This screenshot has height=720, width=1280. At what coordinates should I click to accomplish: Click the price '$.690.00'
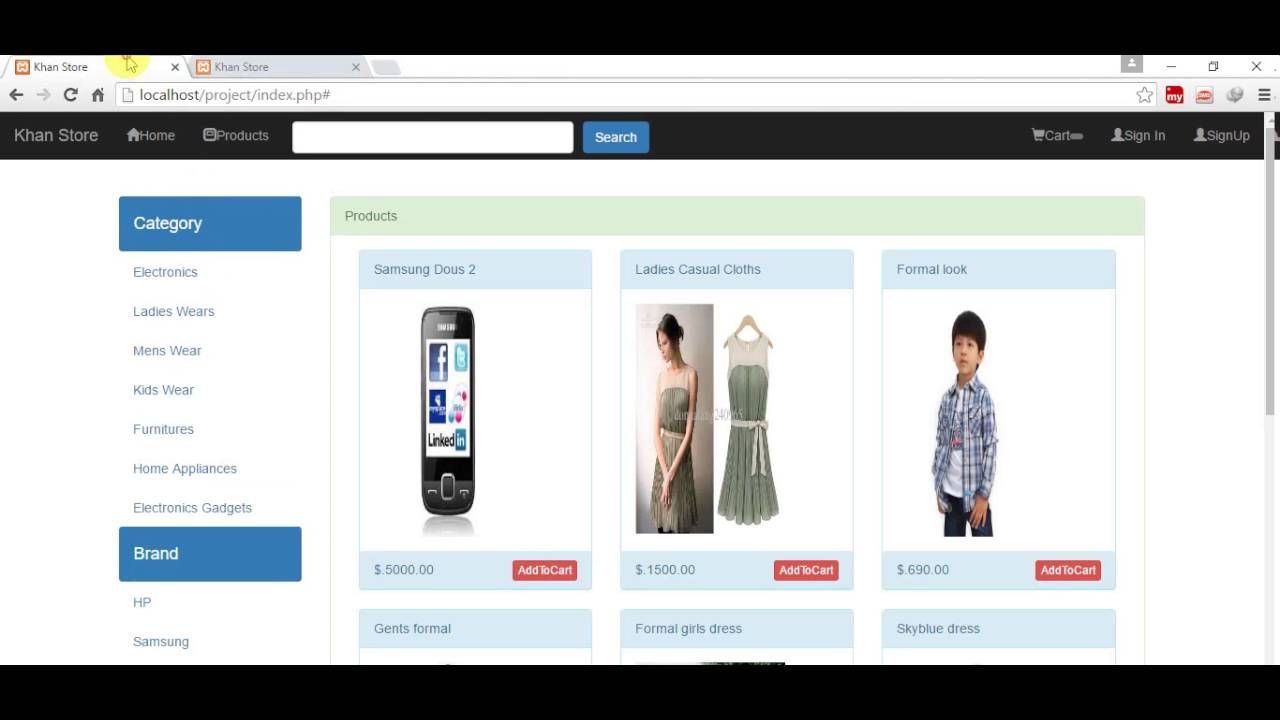(x=923, y=570)
